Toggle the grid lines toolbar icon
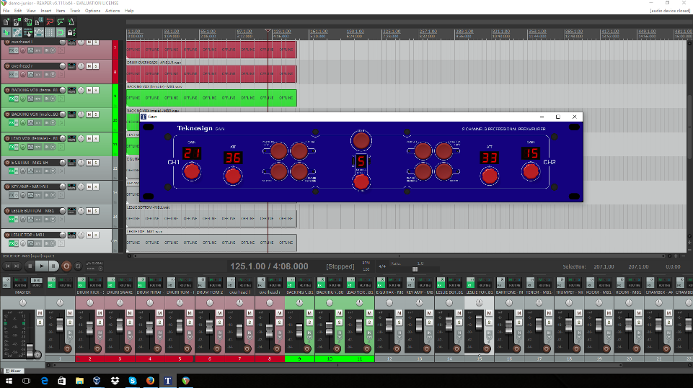 coord(50,32)
